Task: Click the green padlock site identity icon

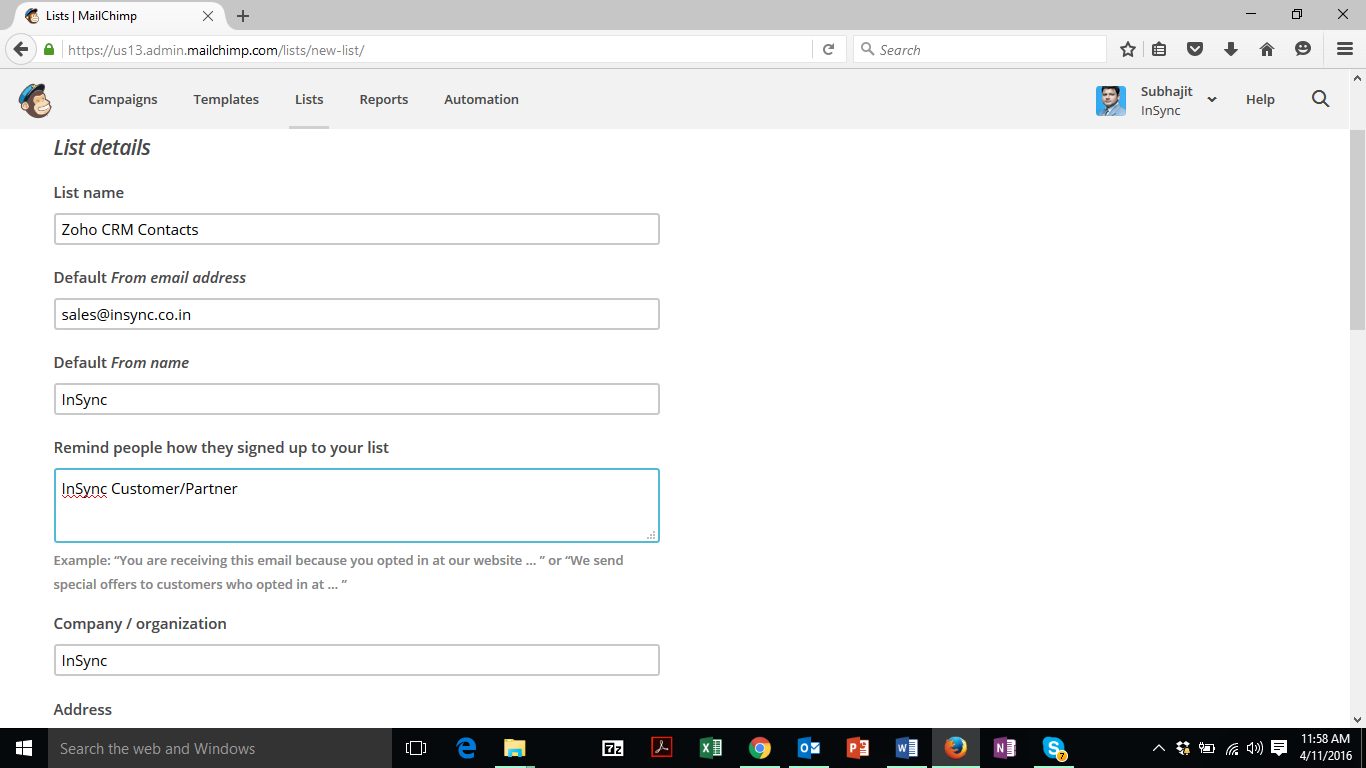Action: [x=48, y=49]
